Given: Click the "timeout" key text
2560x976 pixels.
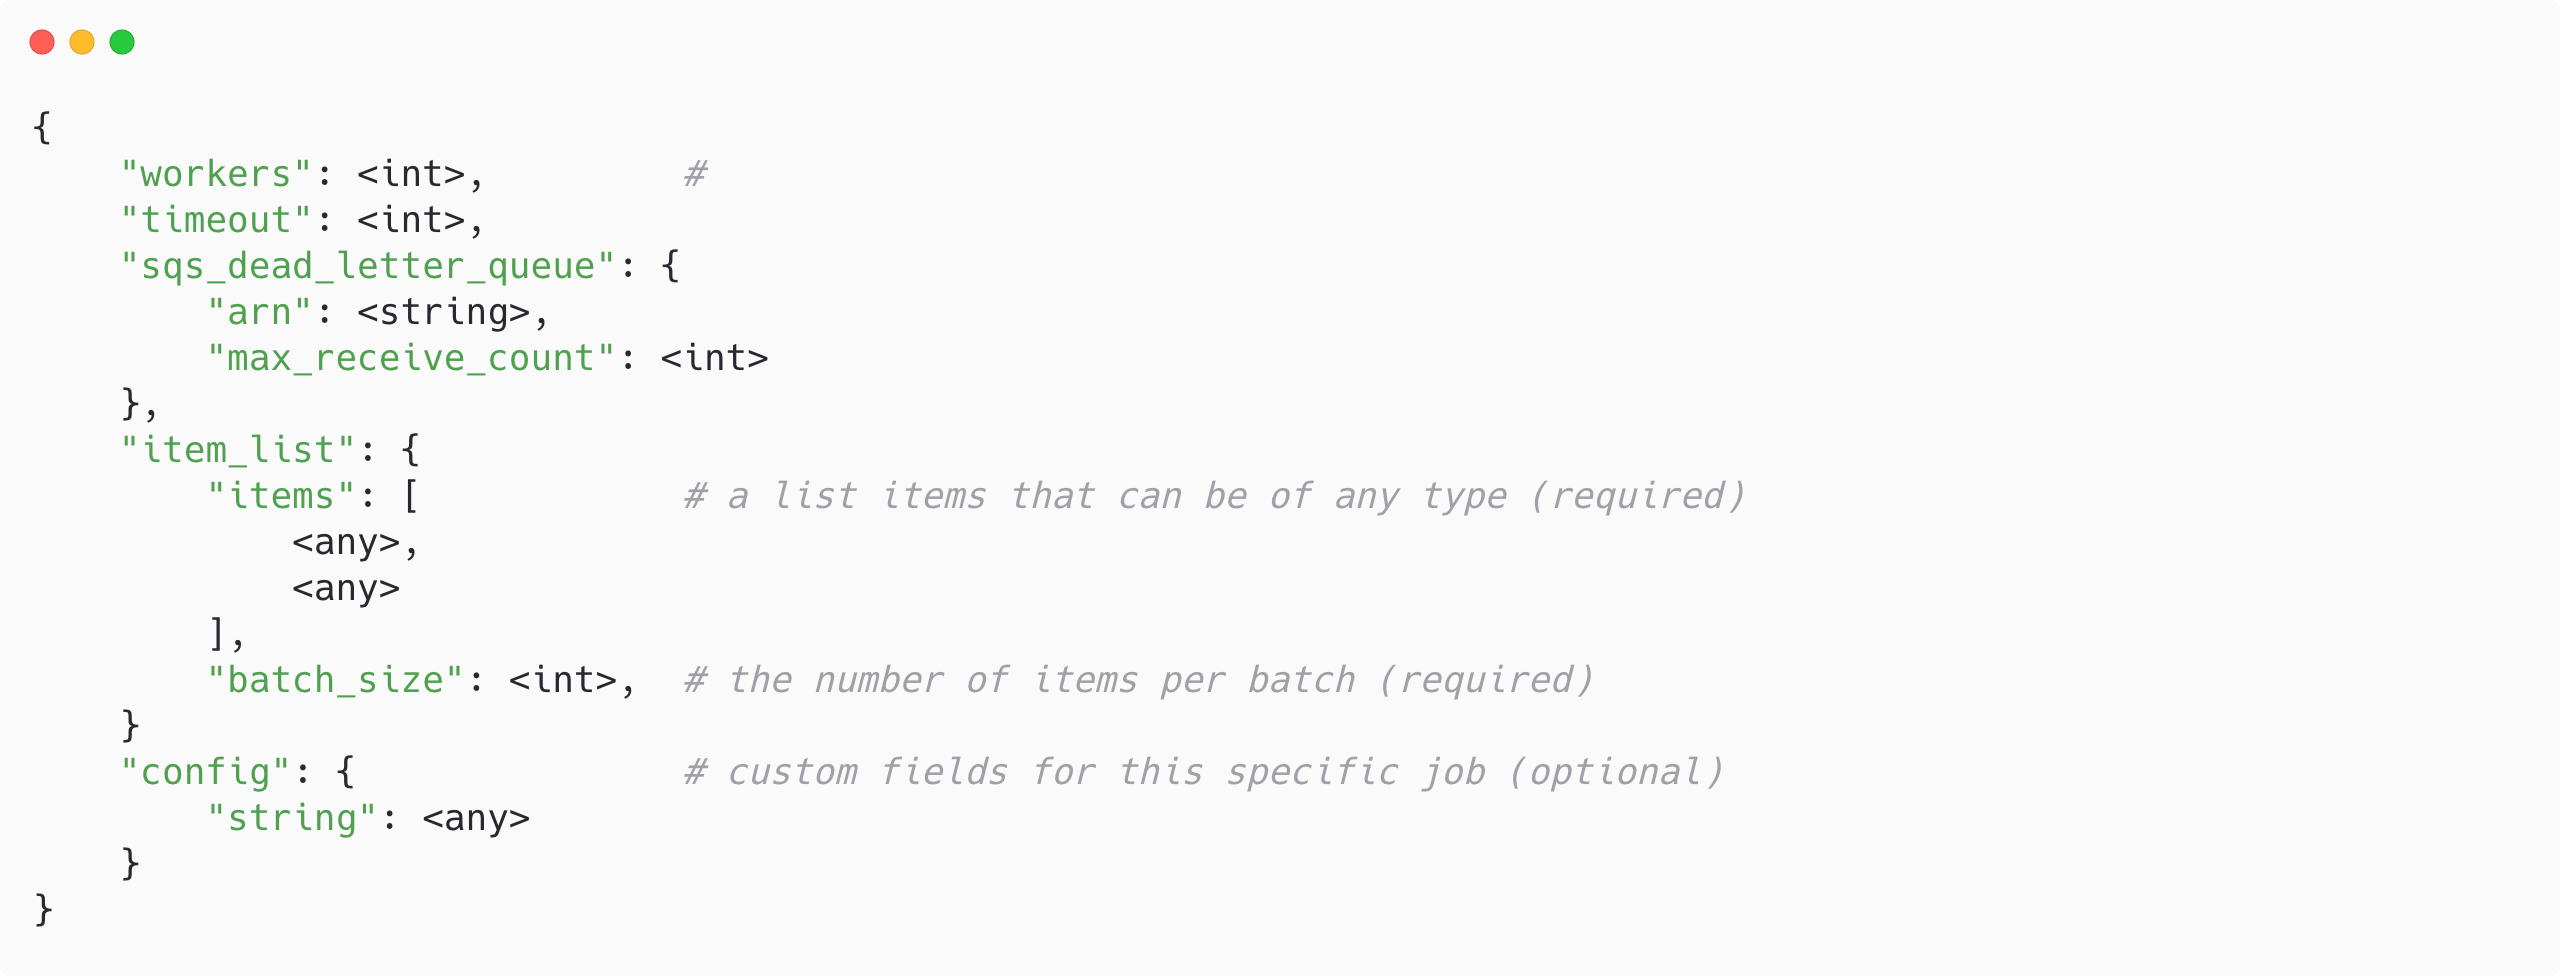Looking at the screenshot, I should coord(216,220).
